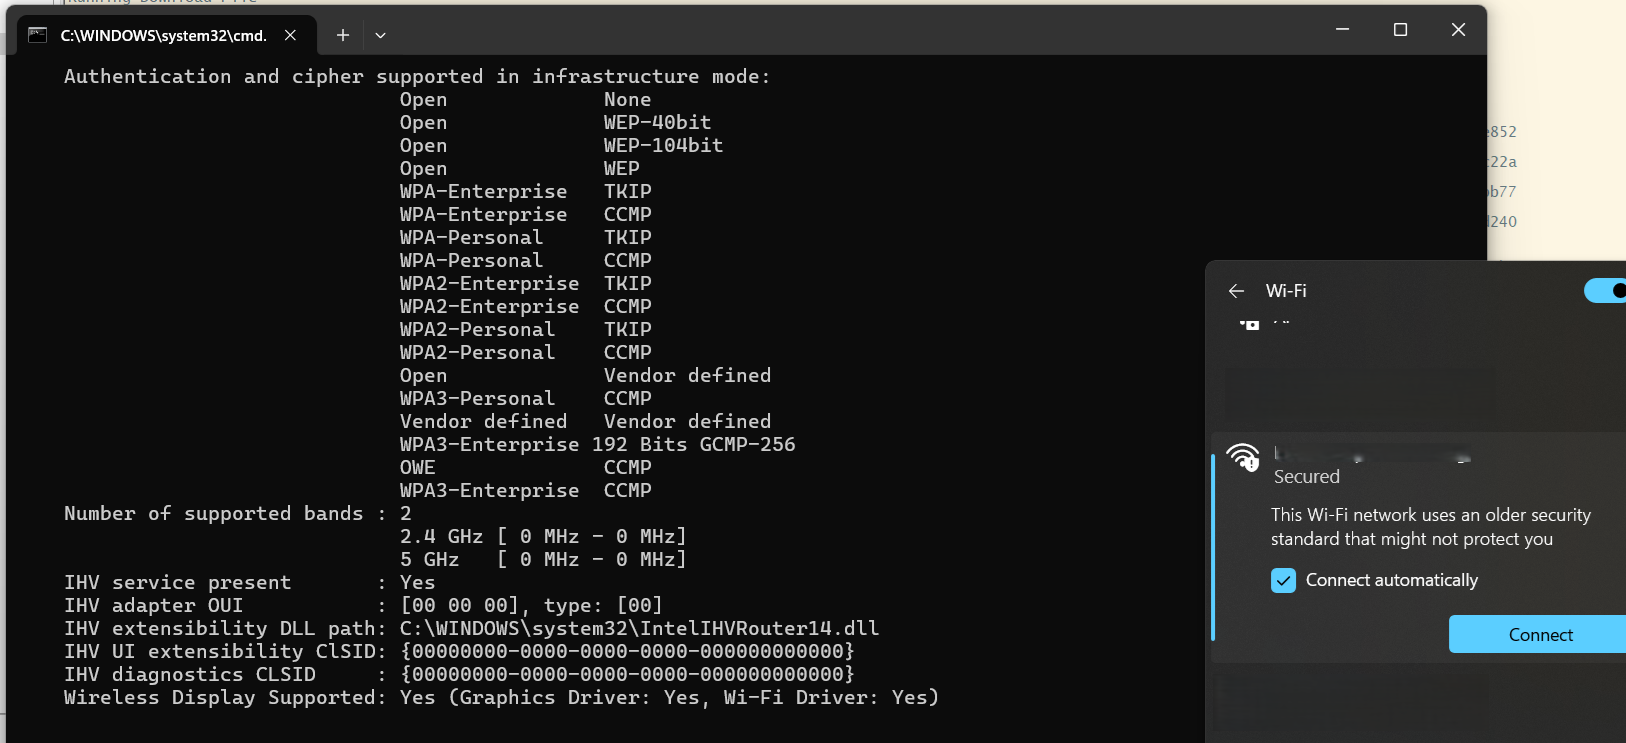Go back using the Wi-Fi panel arrow
Viewport: 1626px width, 743px height.
tap(1236, 291)
